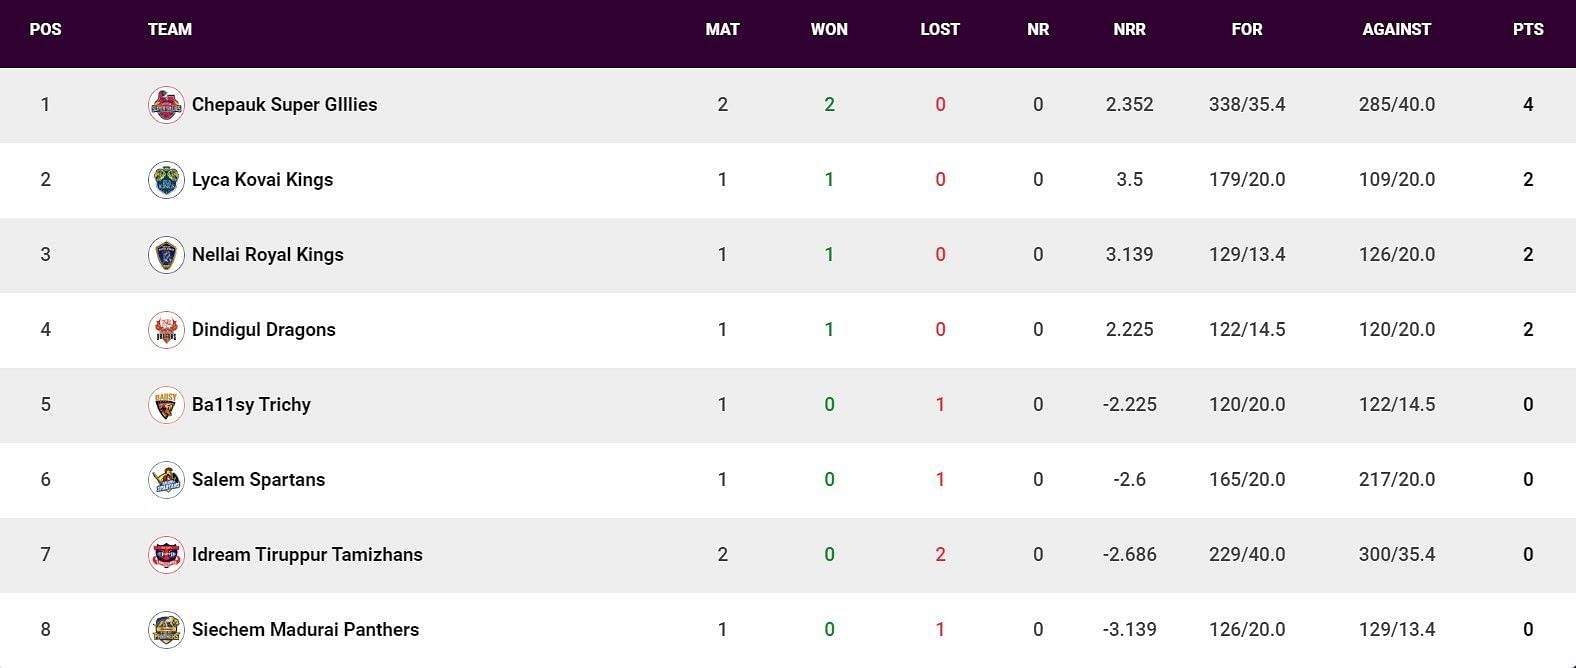
Task: Click the Siechem Madurai Panthers team logo
Action: [x=166, y=629]
